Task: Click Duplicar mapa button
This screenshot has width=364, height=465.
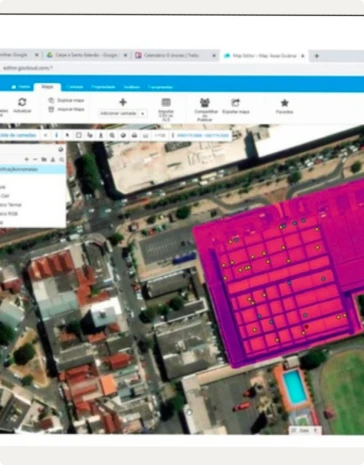Action: (x=66, y=100)
